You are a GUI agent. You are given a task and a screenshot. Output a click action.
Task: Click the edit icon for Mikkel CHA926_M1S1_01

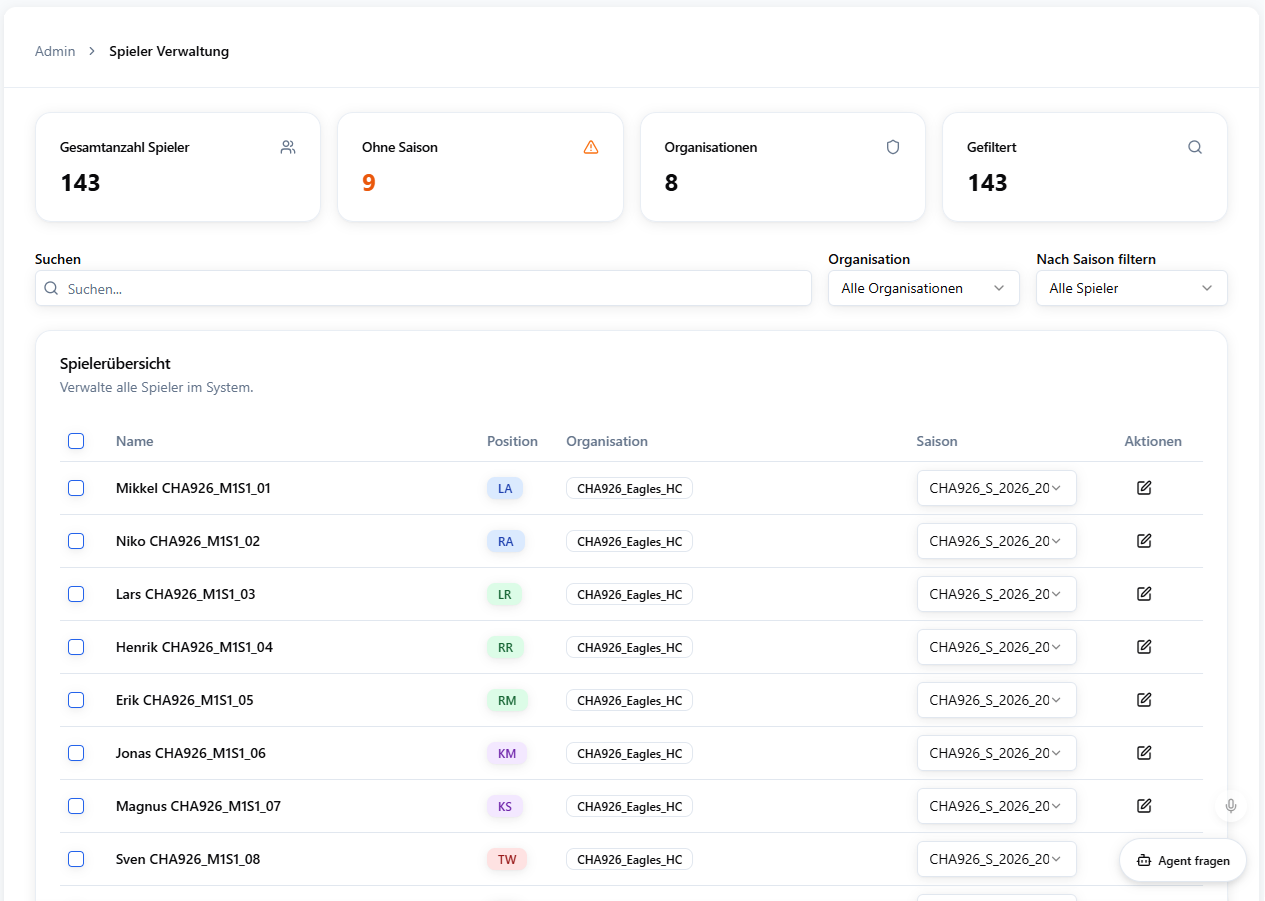1144,488
